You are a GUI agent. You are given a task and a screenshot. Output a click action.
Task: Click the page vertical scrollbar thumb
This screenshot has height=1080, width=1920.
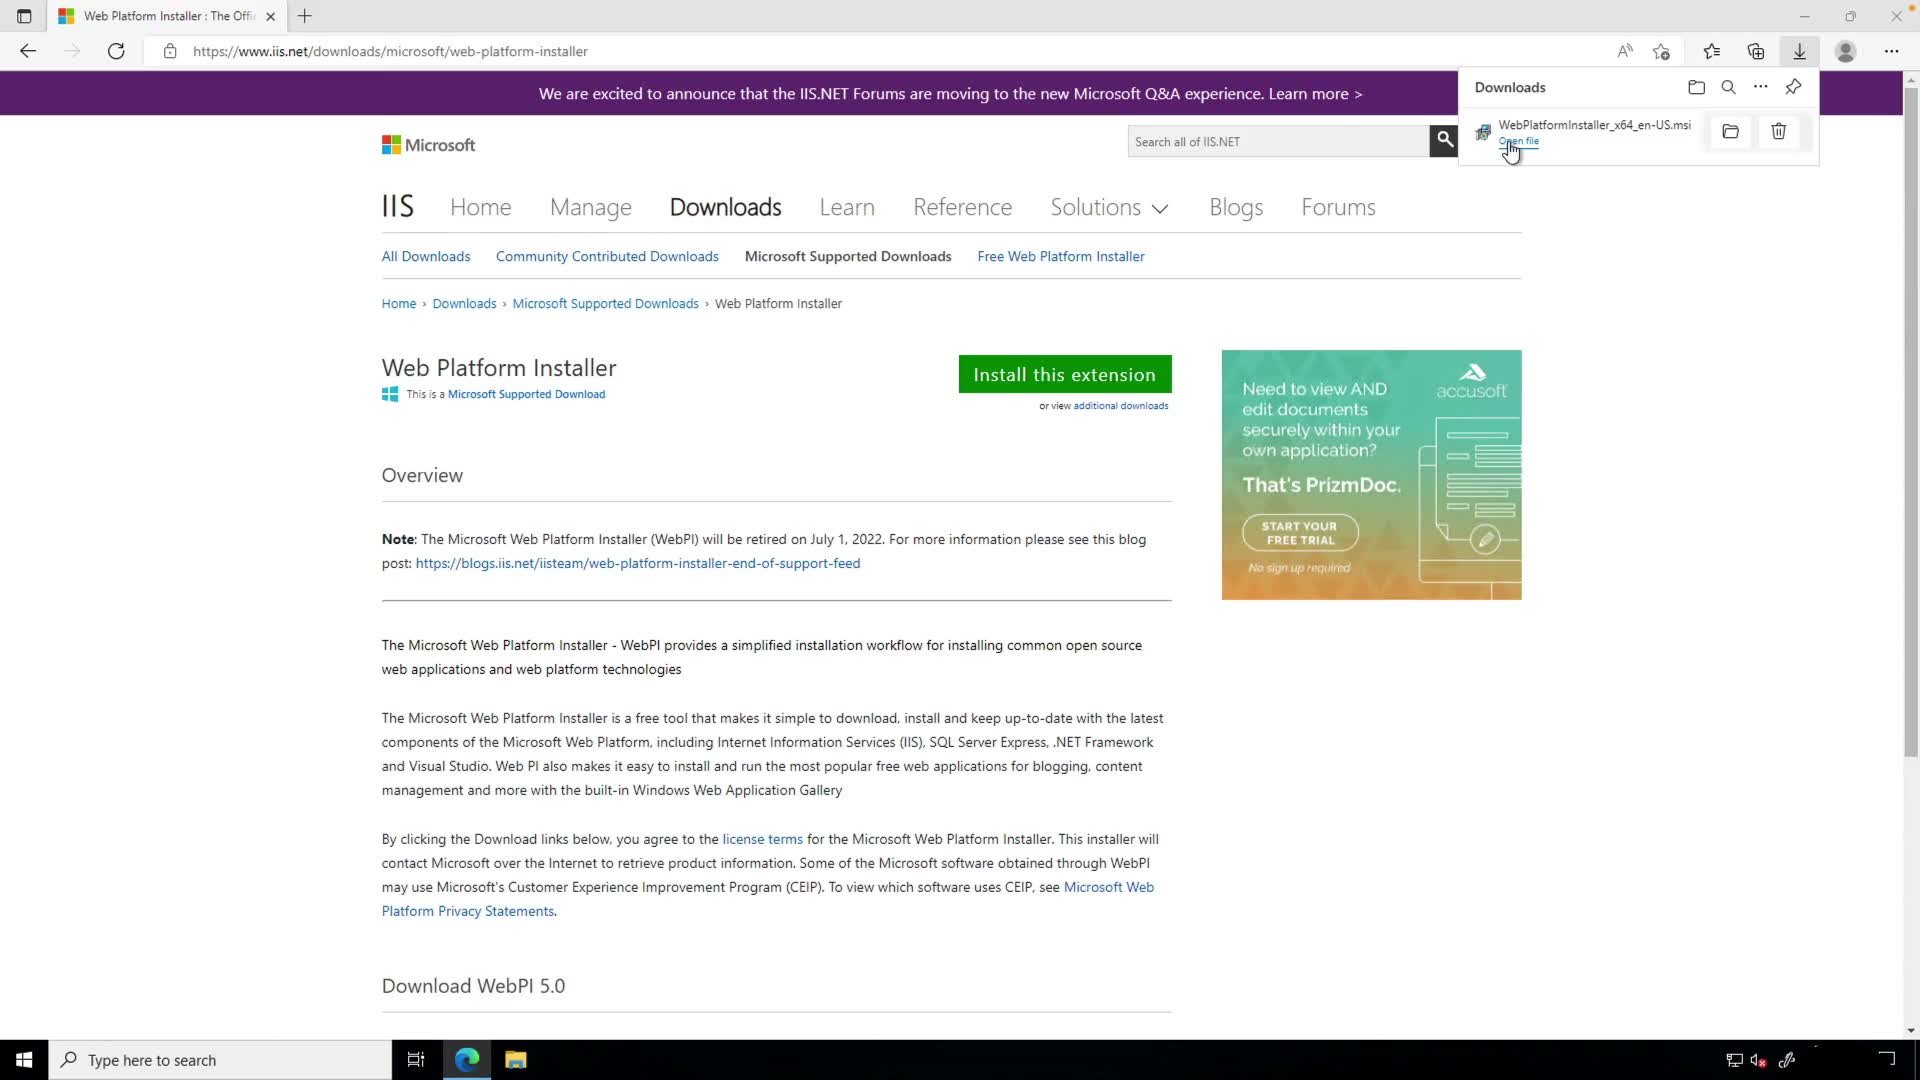point(1910,420)
